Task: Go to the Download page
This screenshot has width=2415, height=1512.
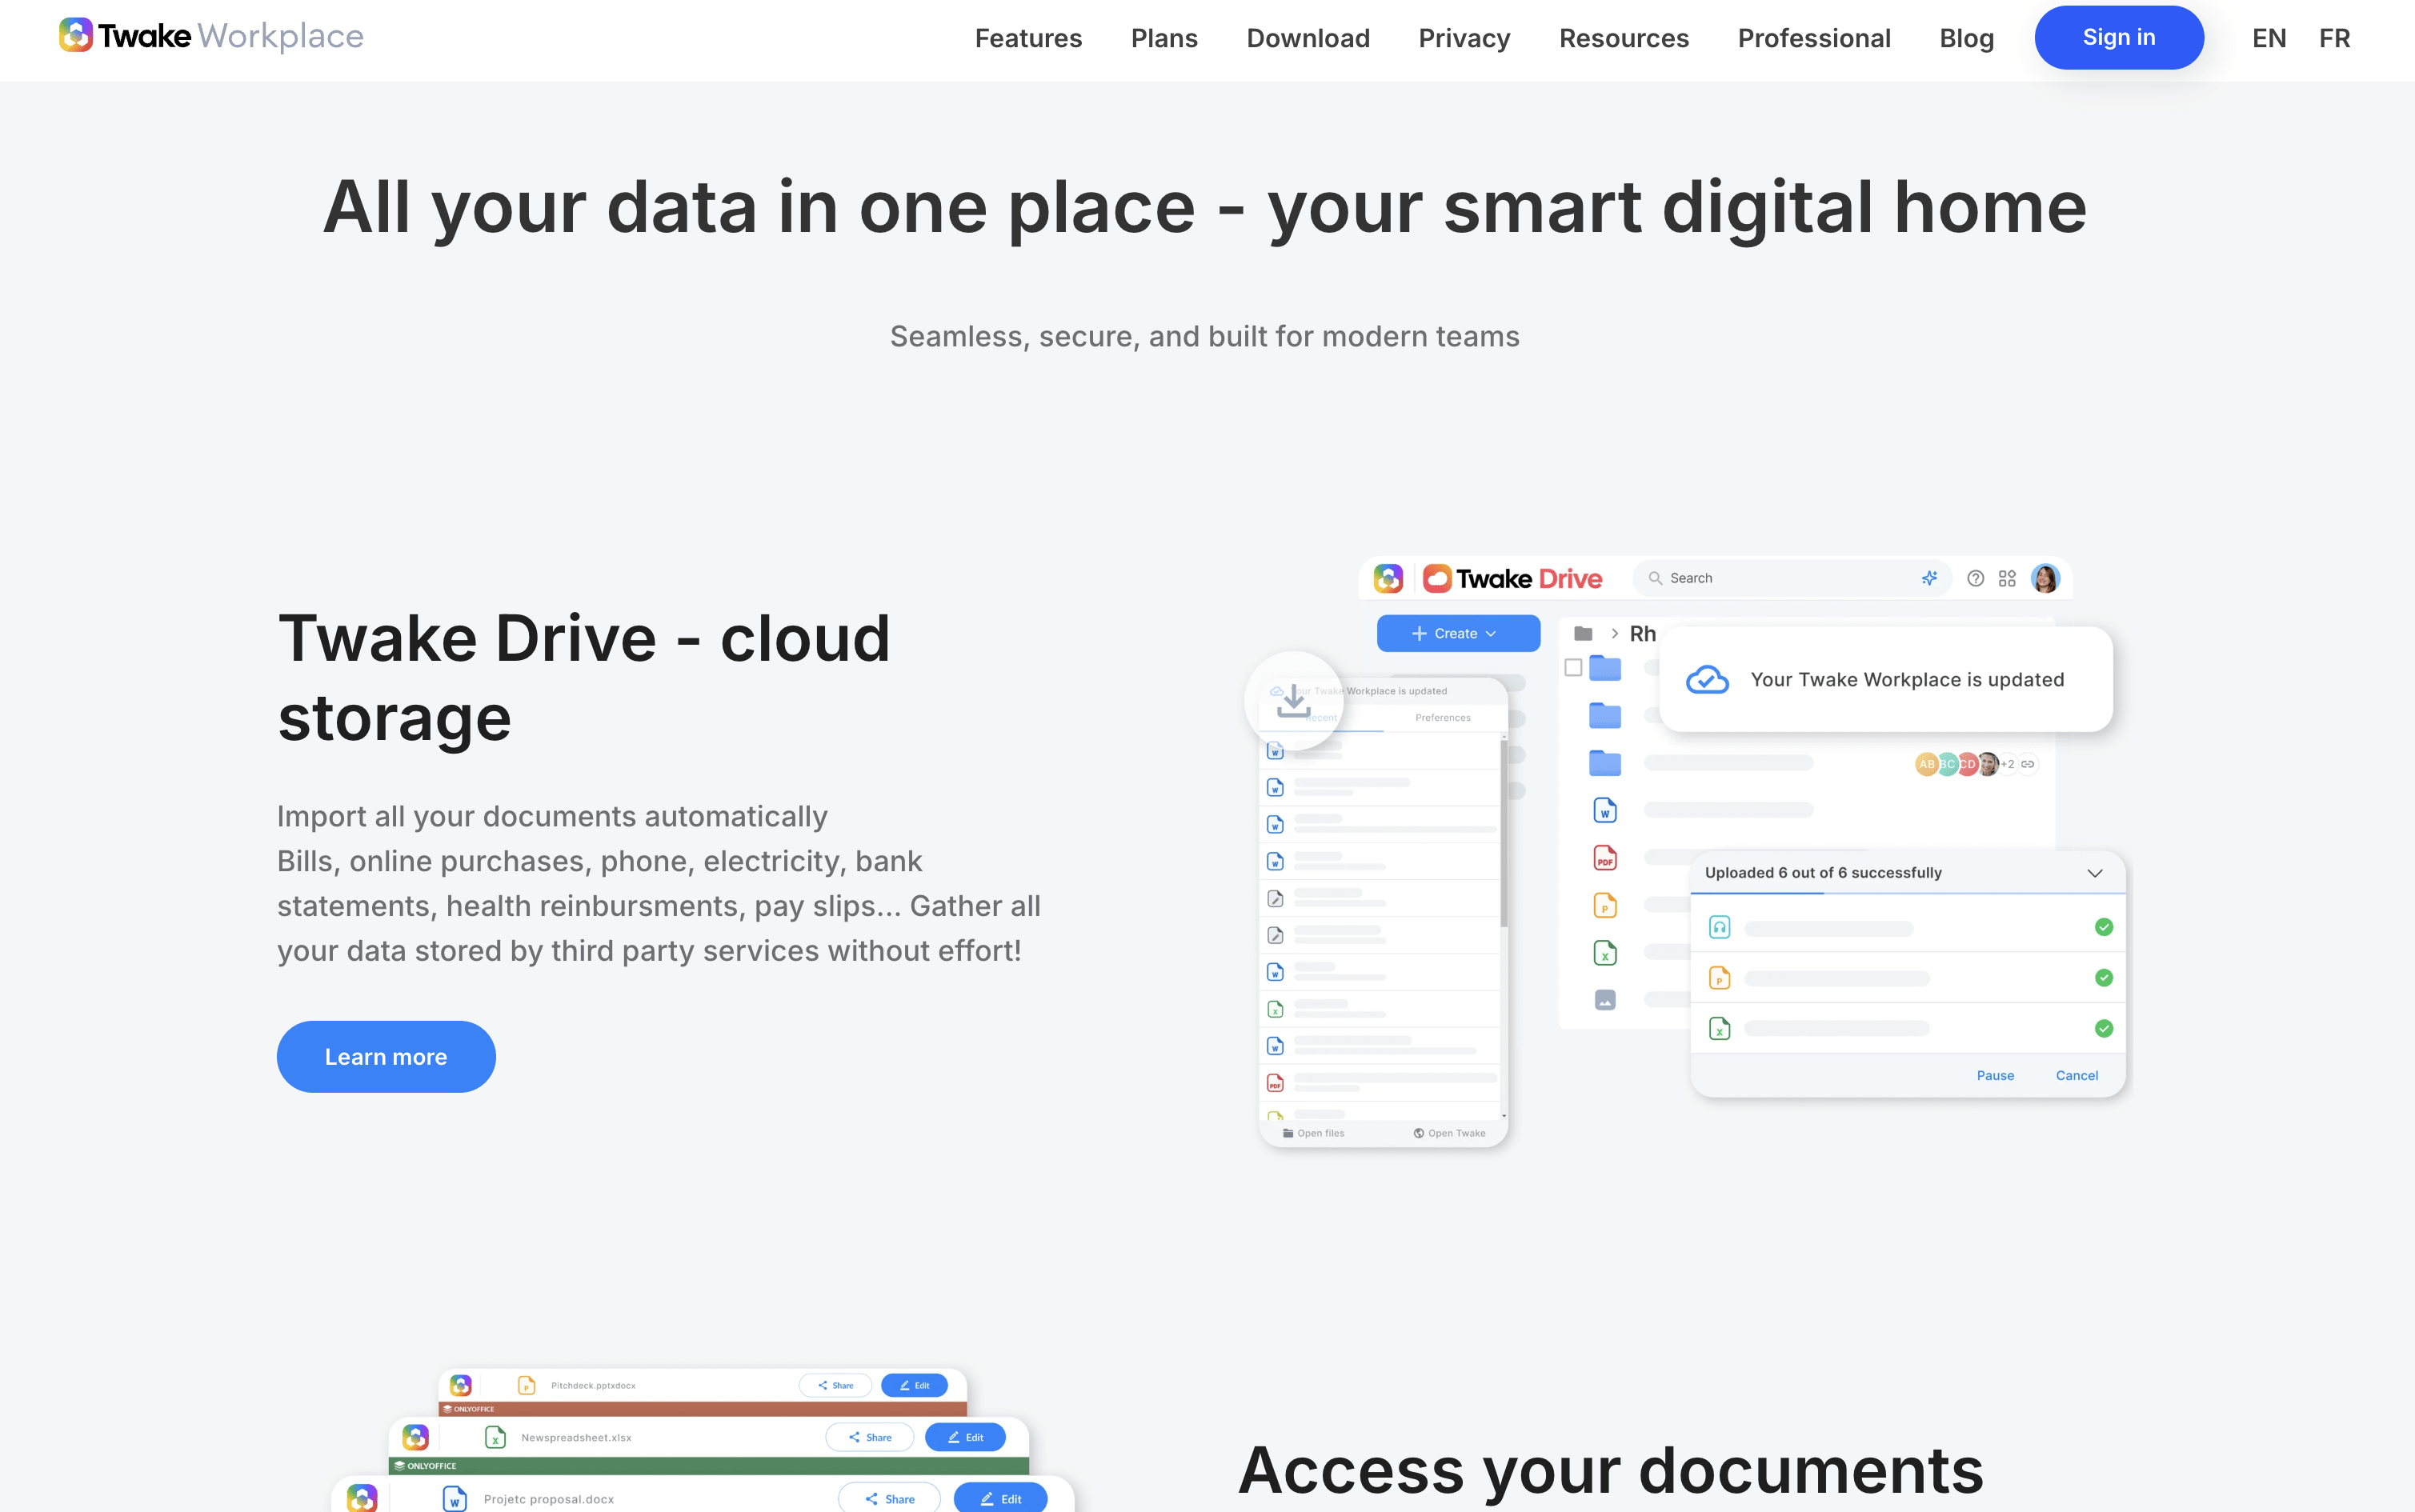Action: coord(1308,38)
